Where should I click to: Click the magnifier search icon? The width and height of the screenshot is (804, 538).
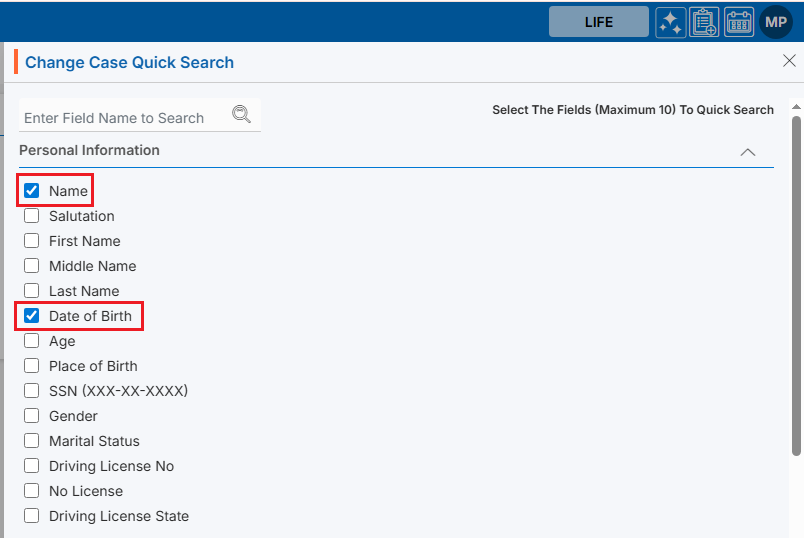[241, 114]
